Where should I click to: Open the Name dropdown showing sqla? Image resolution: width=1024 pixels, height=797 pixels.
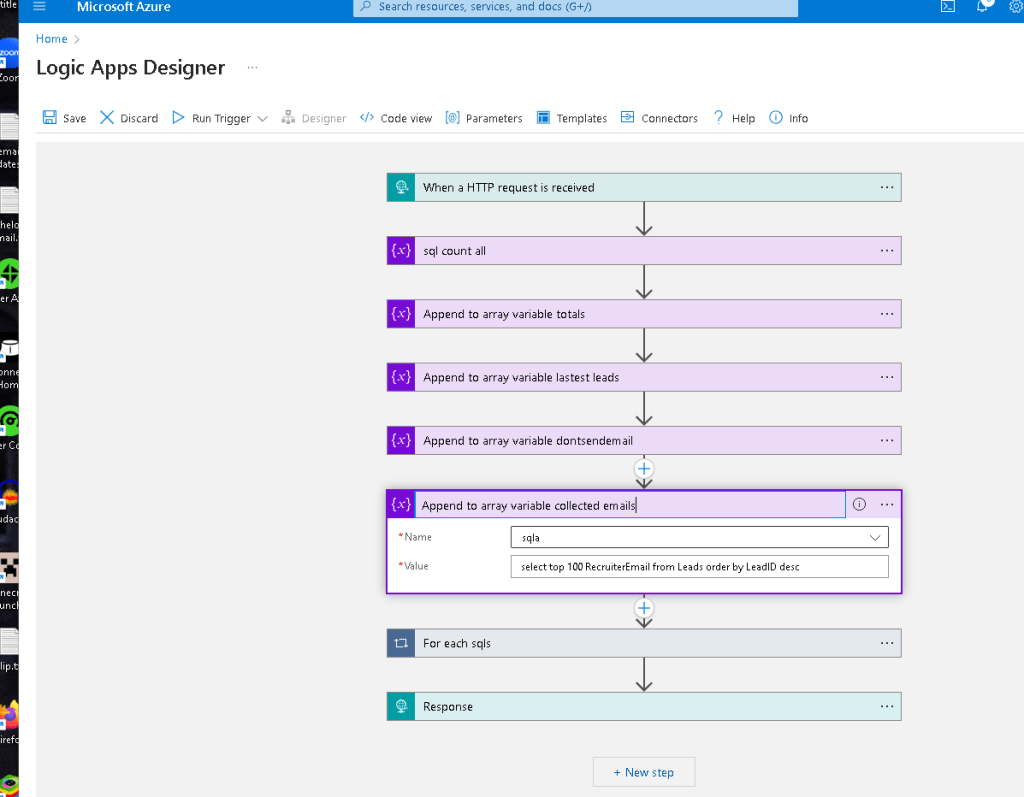699,538
